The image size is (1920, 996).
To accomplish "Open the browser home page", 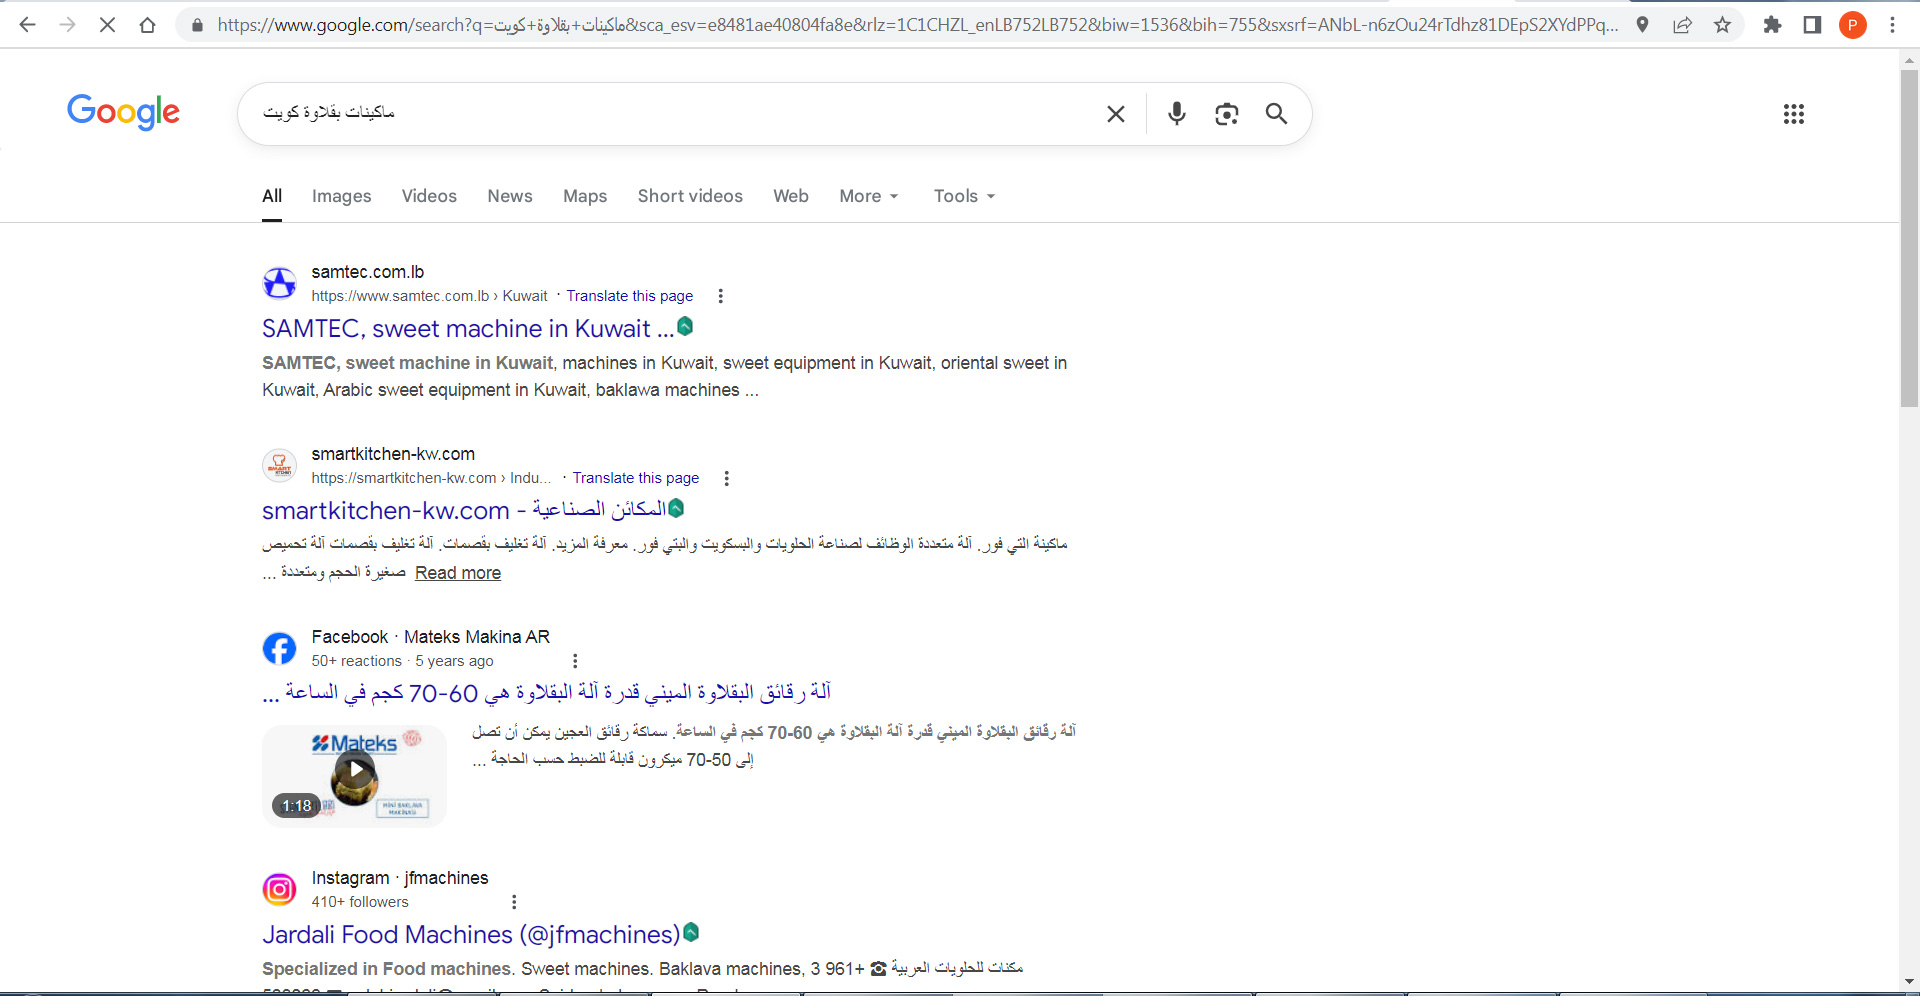I will (147, 25).
